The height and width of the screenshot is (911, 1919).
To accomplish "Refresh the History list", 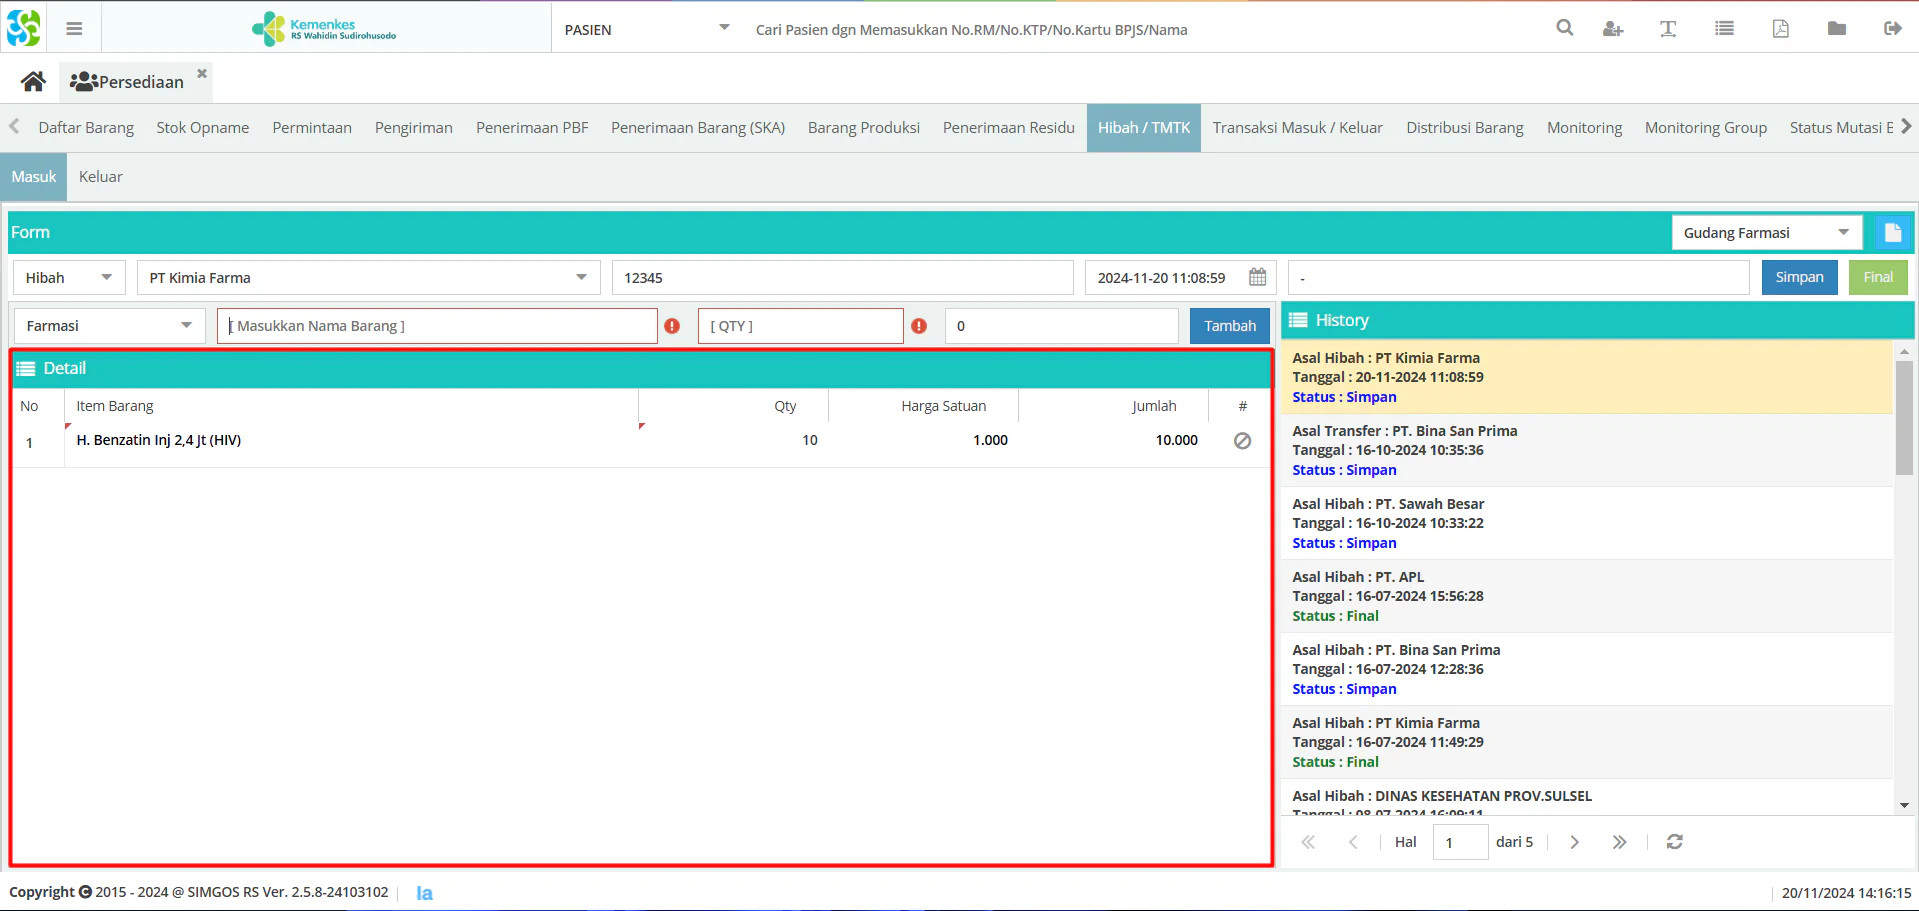I will click(1675, 842).
